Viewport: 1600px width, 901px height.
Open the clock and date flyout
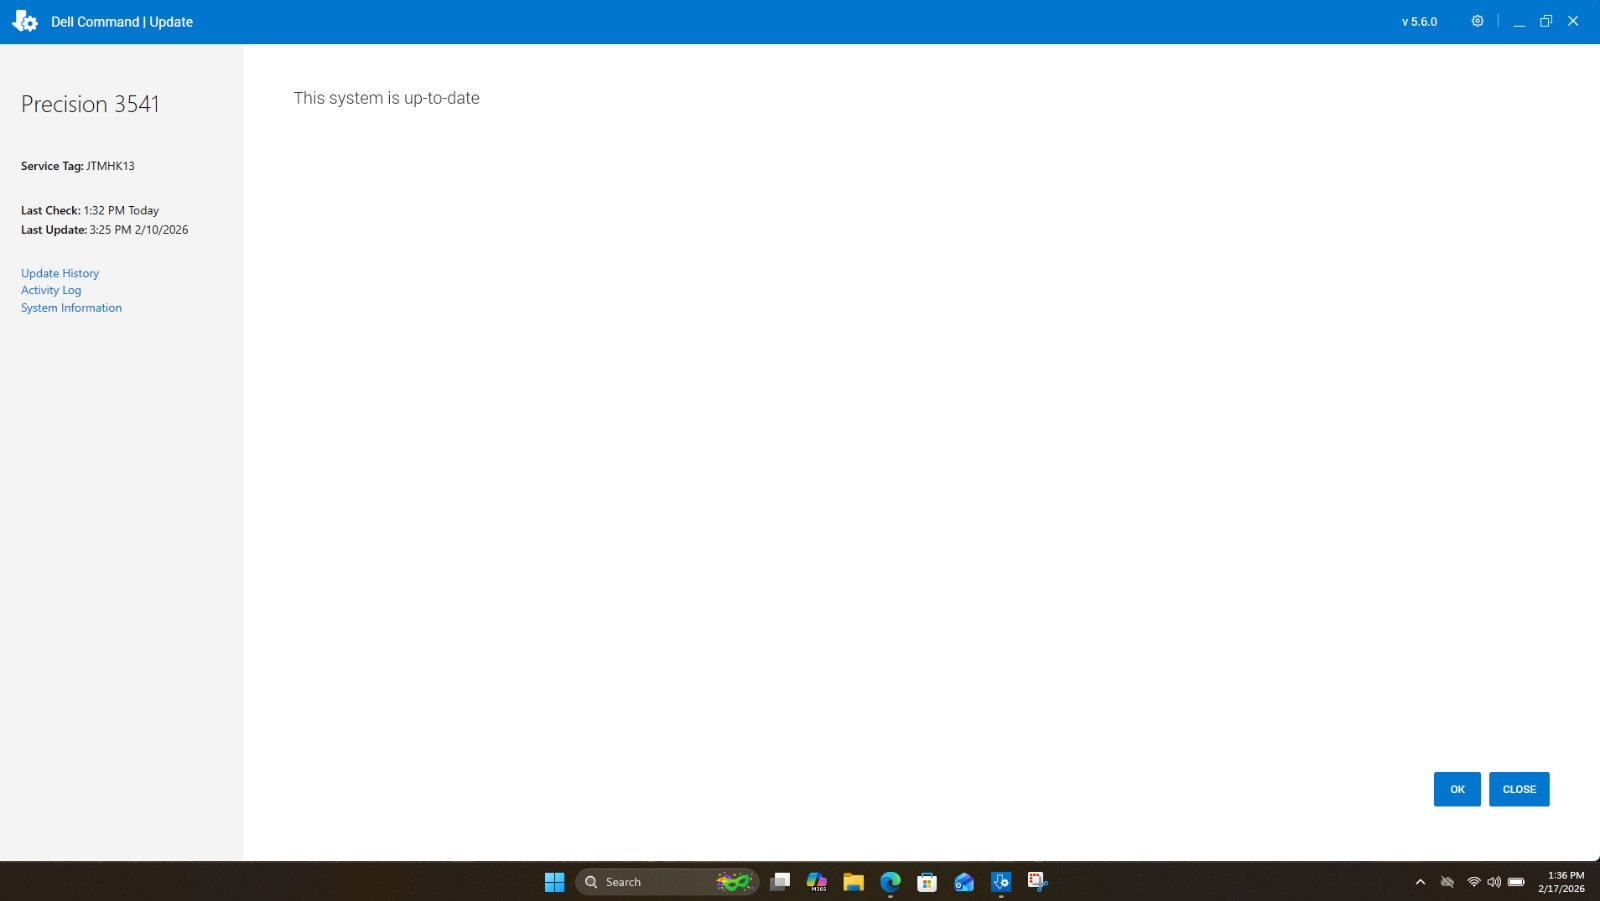[1561, 882]
